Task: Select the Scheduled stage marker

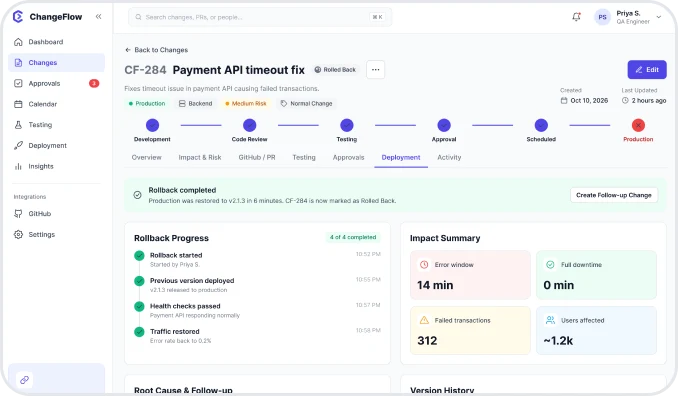Action: (x=541, y=125)
